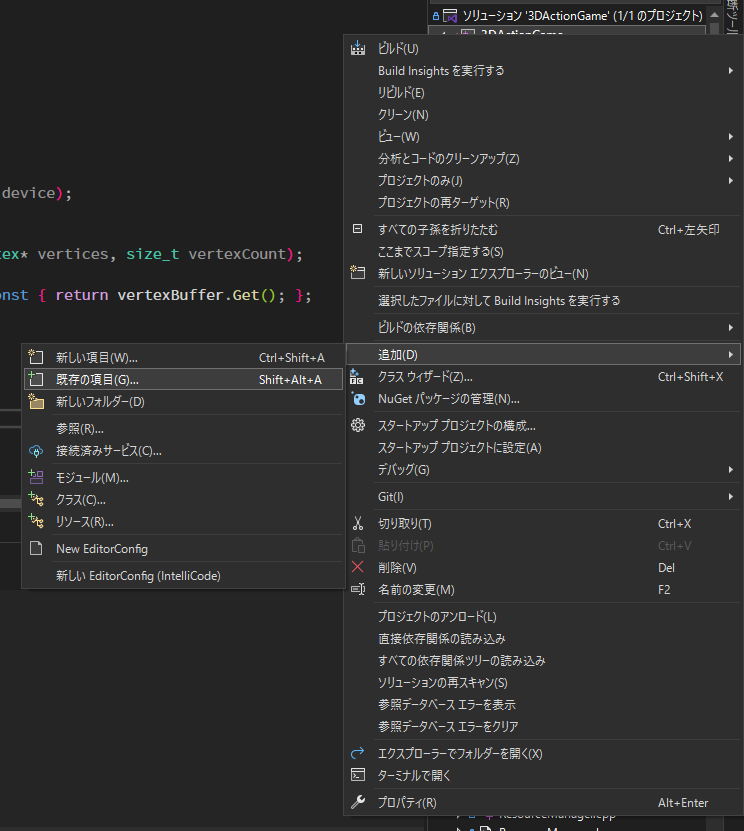Image resolution: width=744 pixels, height=831 pixels.
Task: Click the collapse all descendants (すべての子孫を折りたたむ) icon
Action: pos(358,229)
